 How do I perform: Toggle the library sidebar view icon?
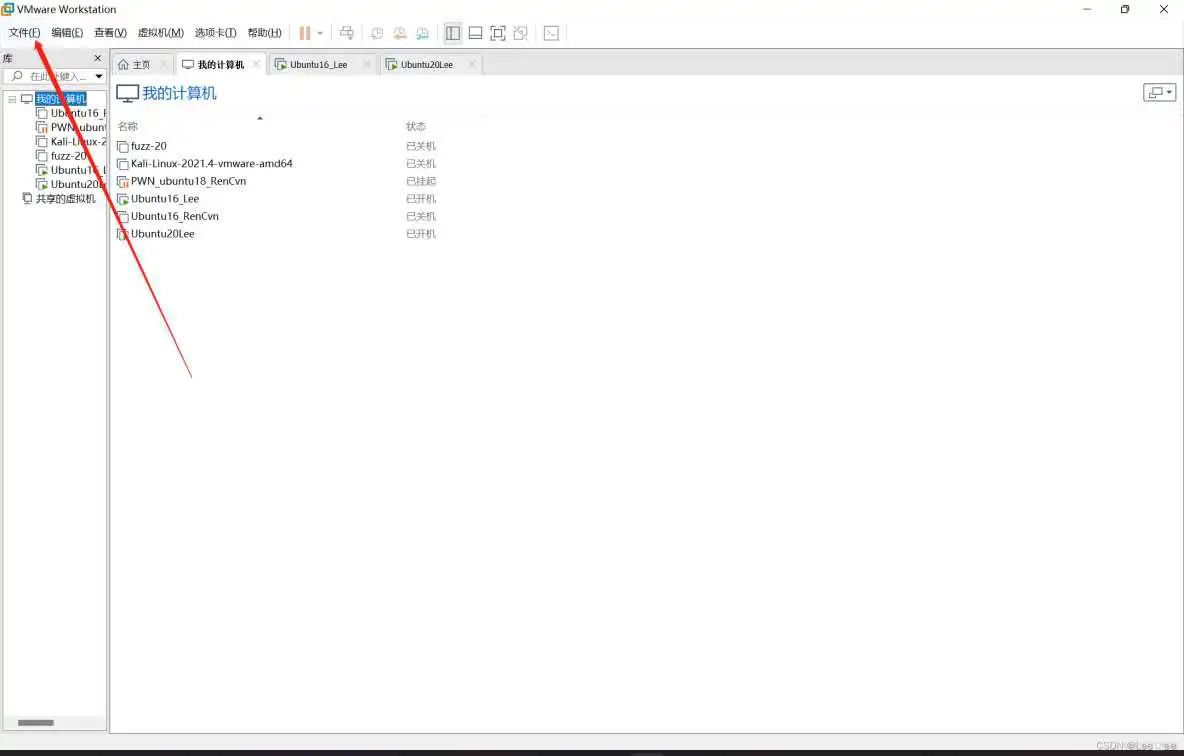(453, 33)
